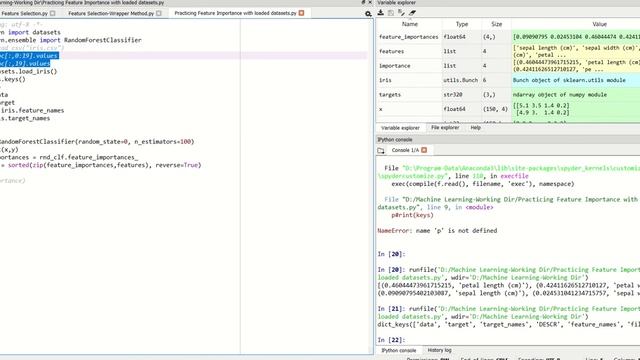Click the p#rint(keys) traceback line
Image resolution: width=640 pixels, height=360 pixels.
click(412, 215)
